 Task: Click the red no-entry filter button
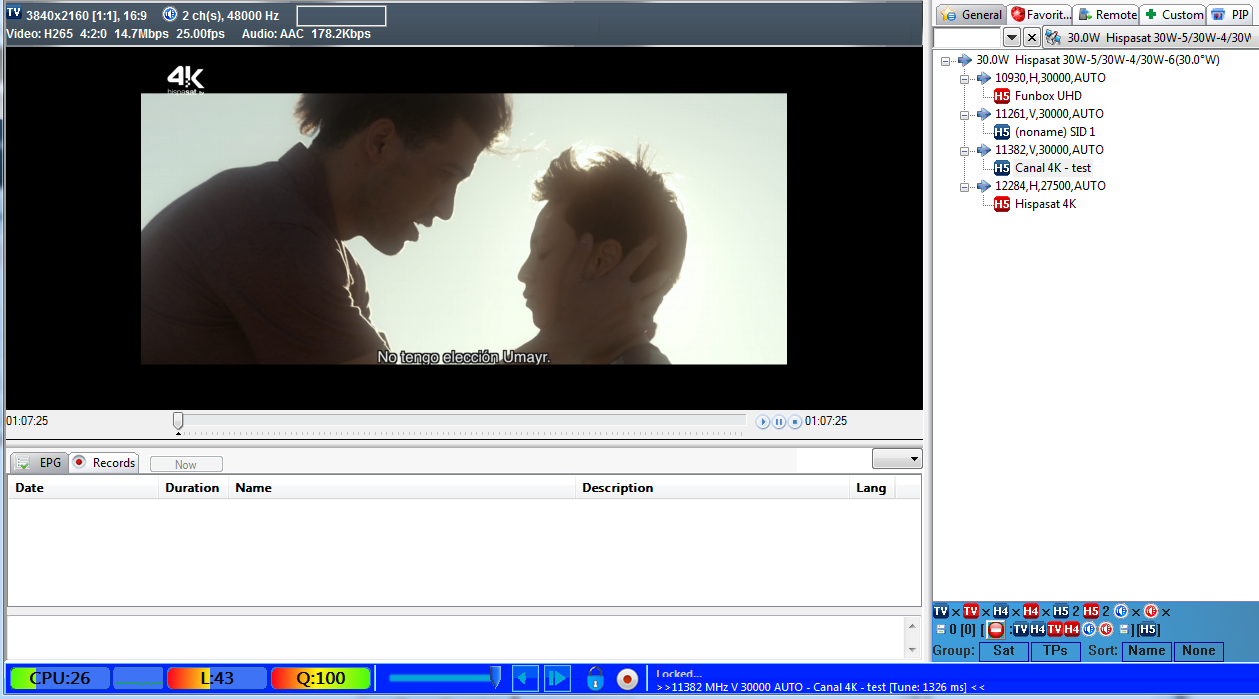pyautogui.click(x=995, y=629)
